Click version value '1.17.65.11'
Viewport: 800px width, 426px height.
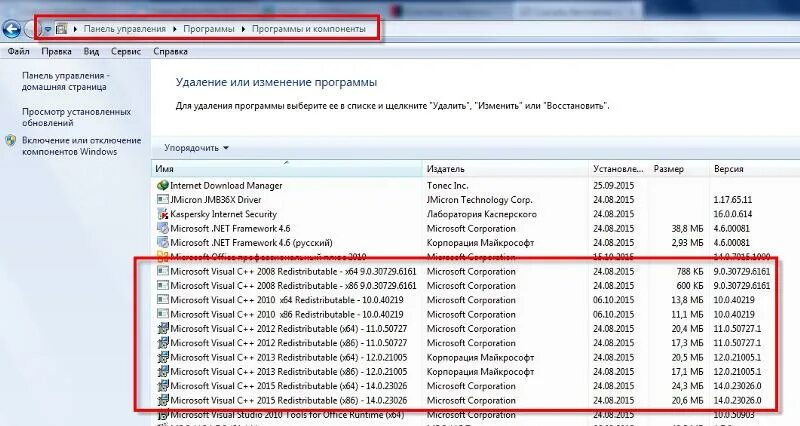coord(733,200)
